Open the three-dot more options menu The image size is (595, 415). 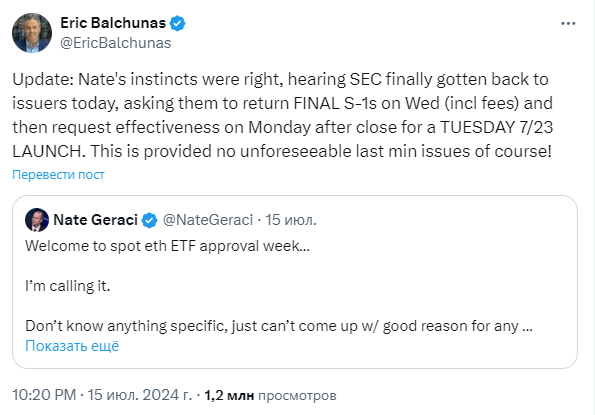(x=568, y=24)
